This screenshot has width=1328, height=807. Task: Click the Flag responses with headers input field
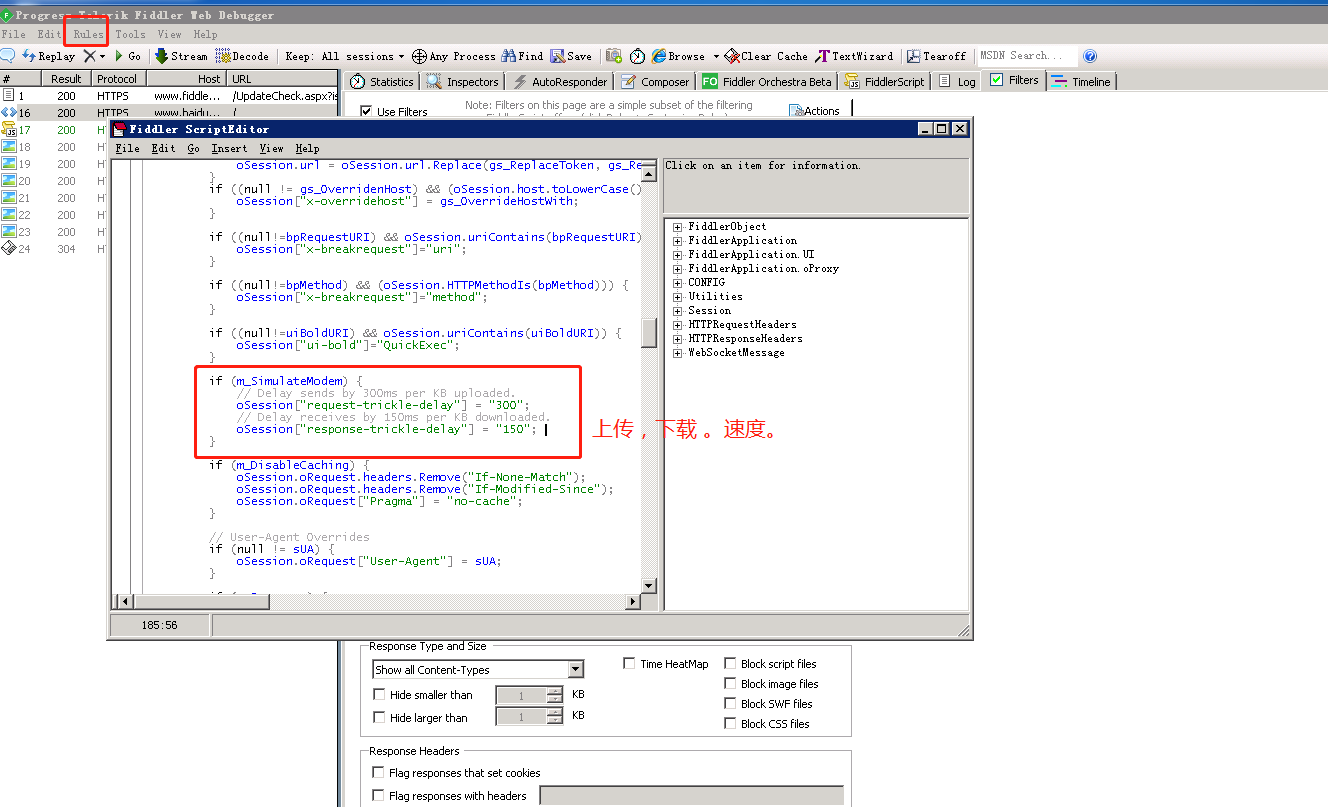pos(691,796)
